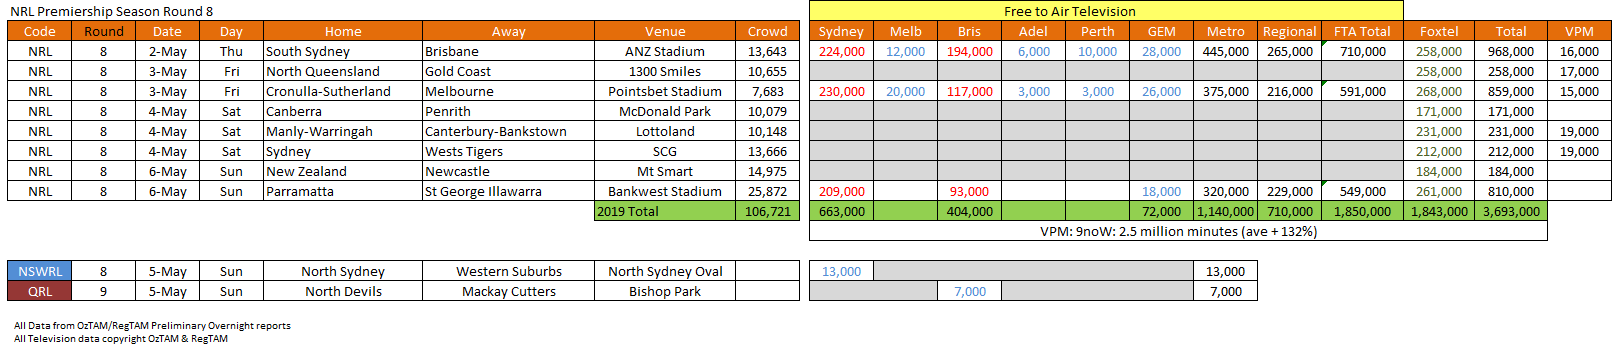Select the 'Date' column header

(x=168, y=31)
